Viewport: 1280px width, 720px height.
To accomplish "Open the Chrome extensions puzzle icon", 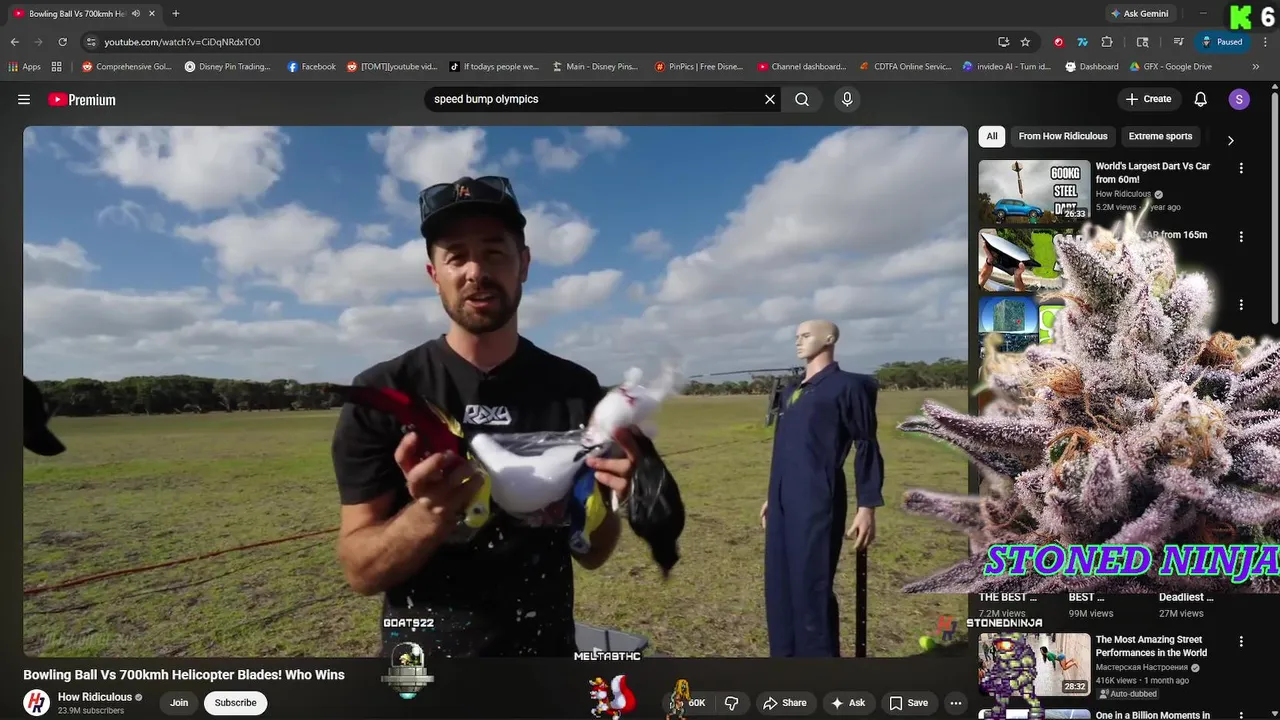I will (1107, 42).
